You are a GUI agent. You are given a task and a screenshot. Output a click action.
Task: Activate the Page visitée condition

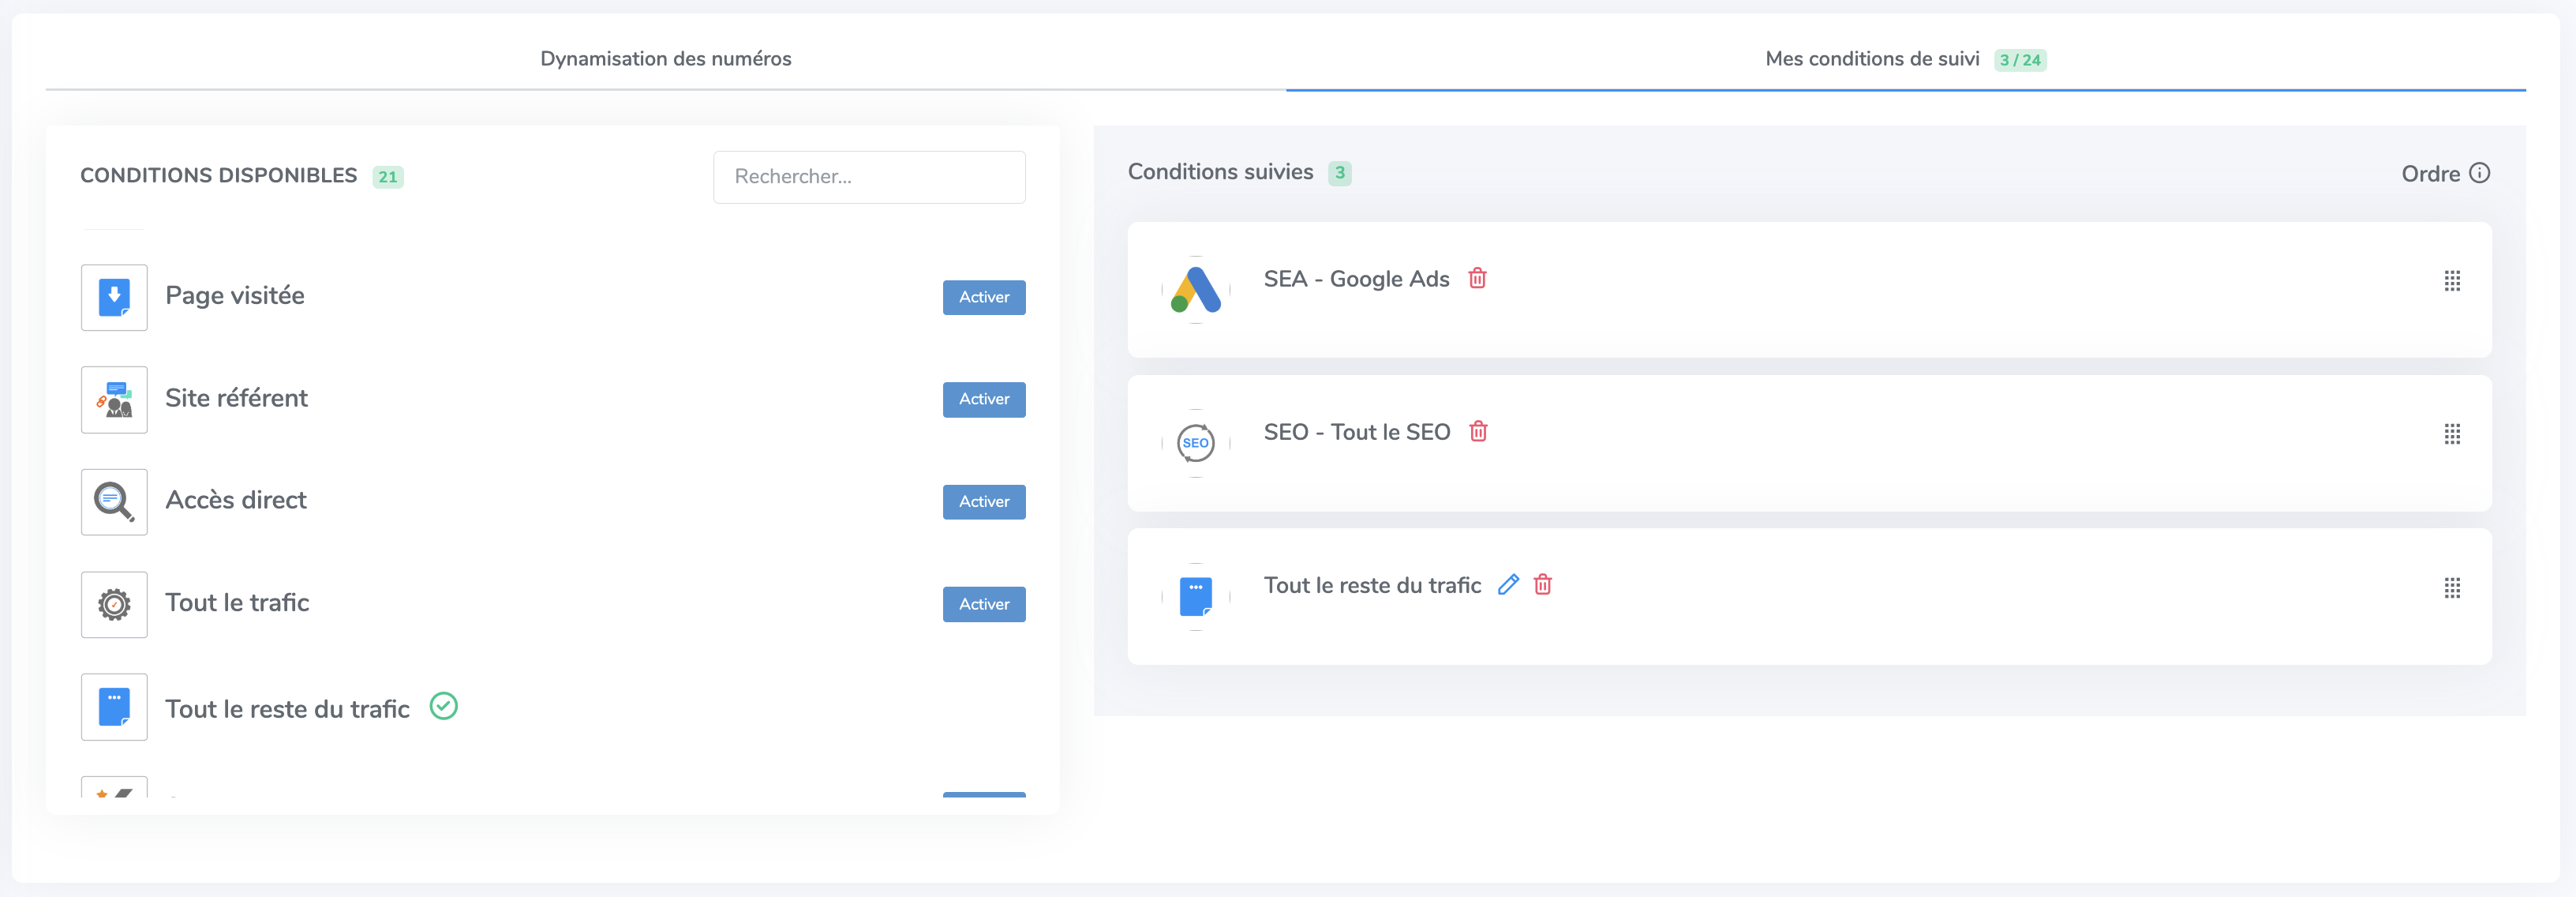click(x=983, y=297)
